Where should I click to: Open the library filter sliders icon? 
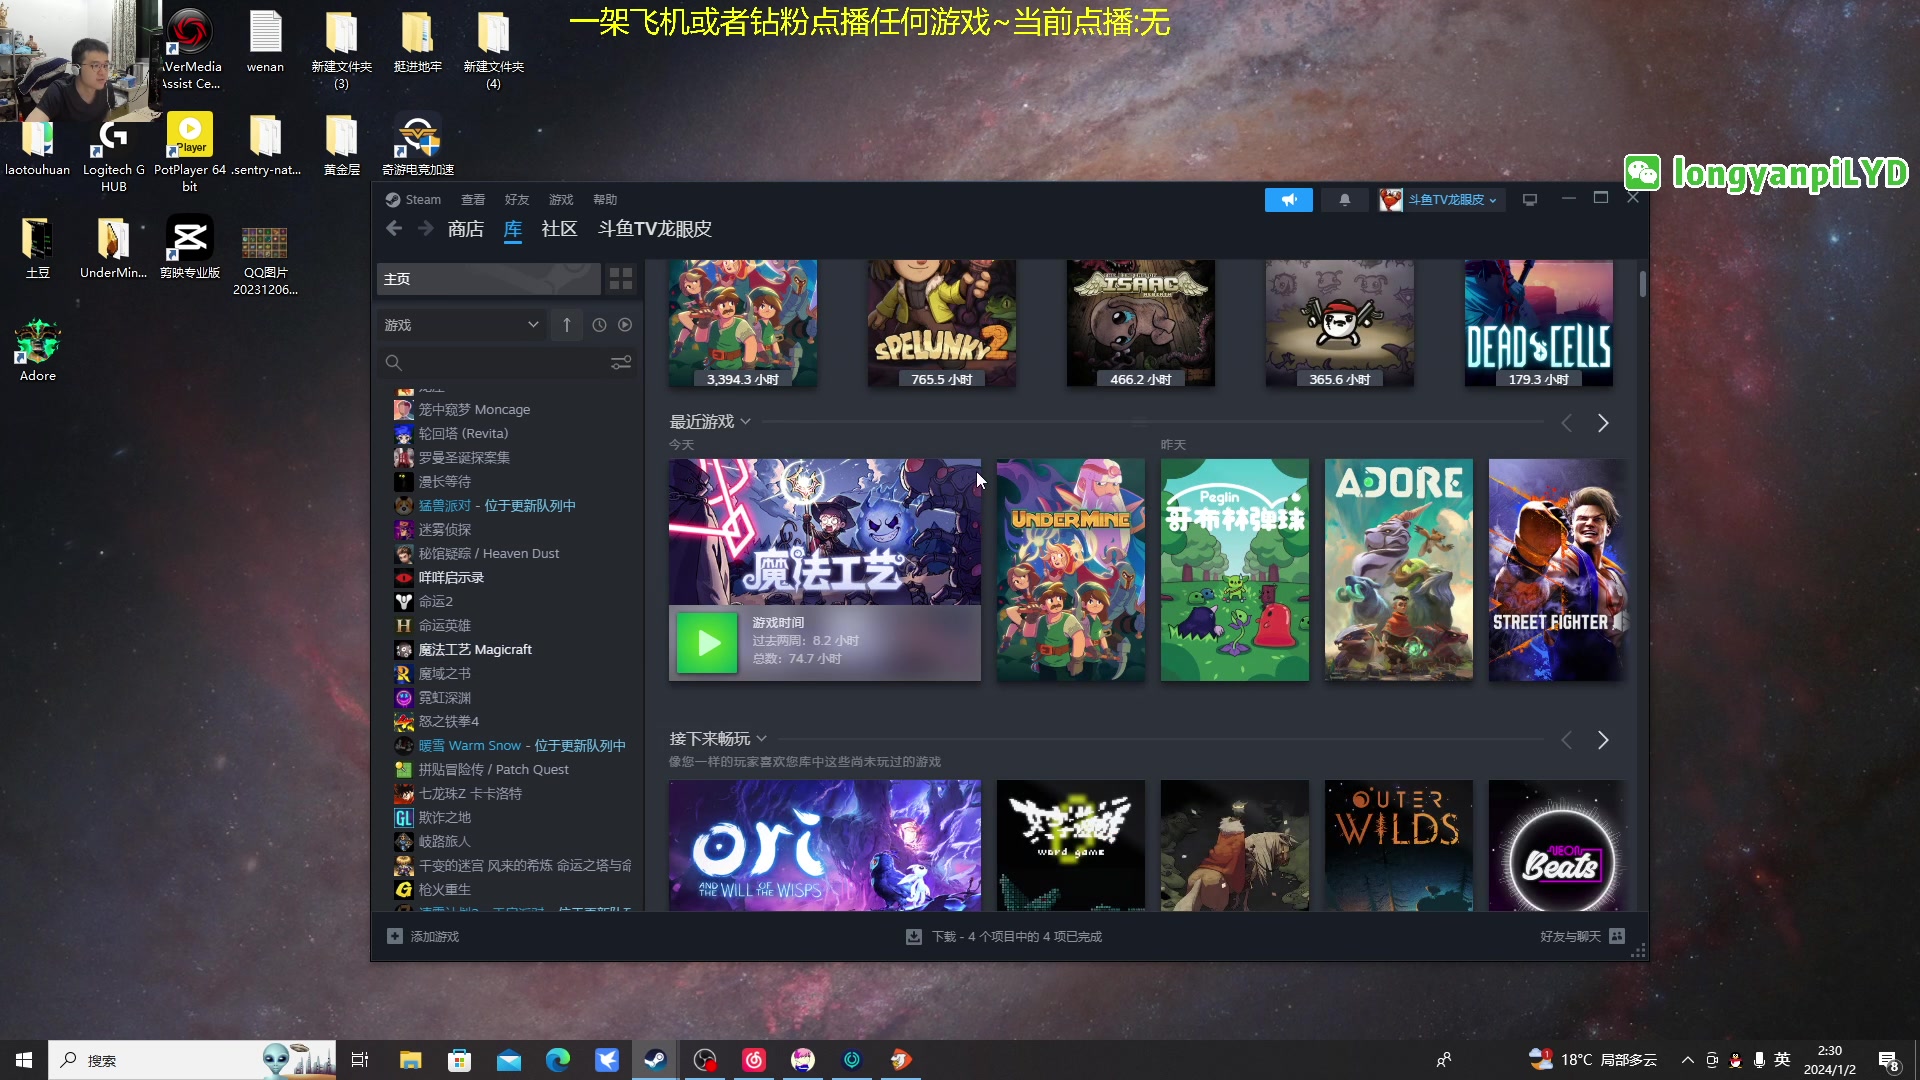(621, 362)
